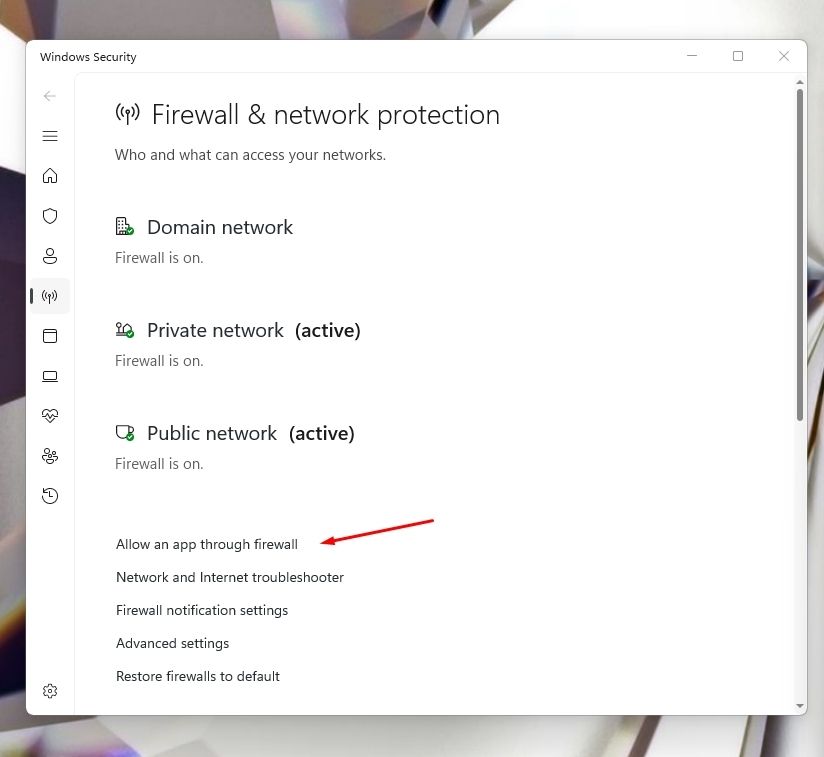Open Advanced settings for the firewall

[172, 643]
